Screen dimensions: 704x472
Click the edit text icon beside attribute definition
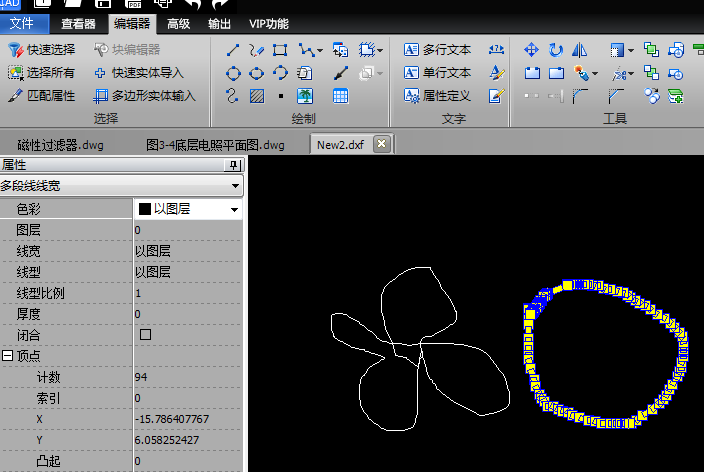pos(497,96)
